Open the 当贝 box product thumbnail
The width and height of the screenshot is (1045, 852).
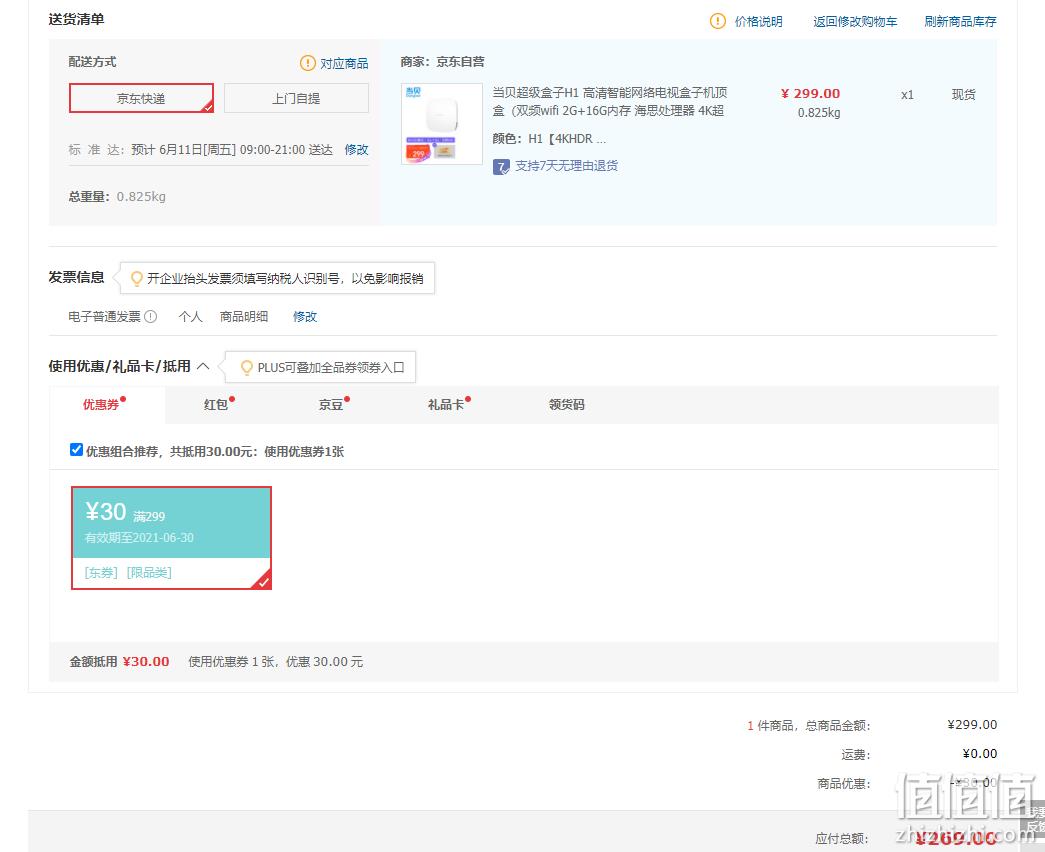(x=442, y=124)
